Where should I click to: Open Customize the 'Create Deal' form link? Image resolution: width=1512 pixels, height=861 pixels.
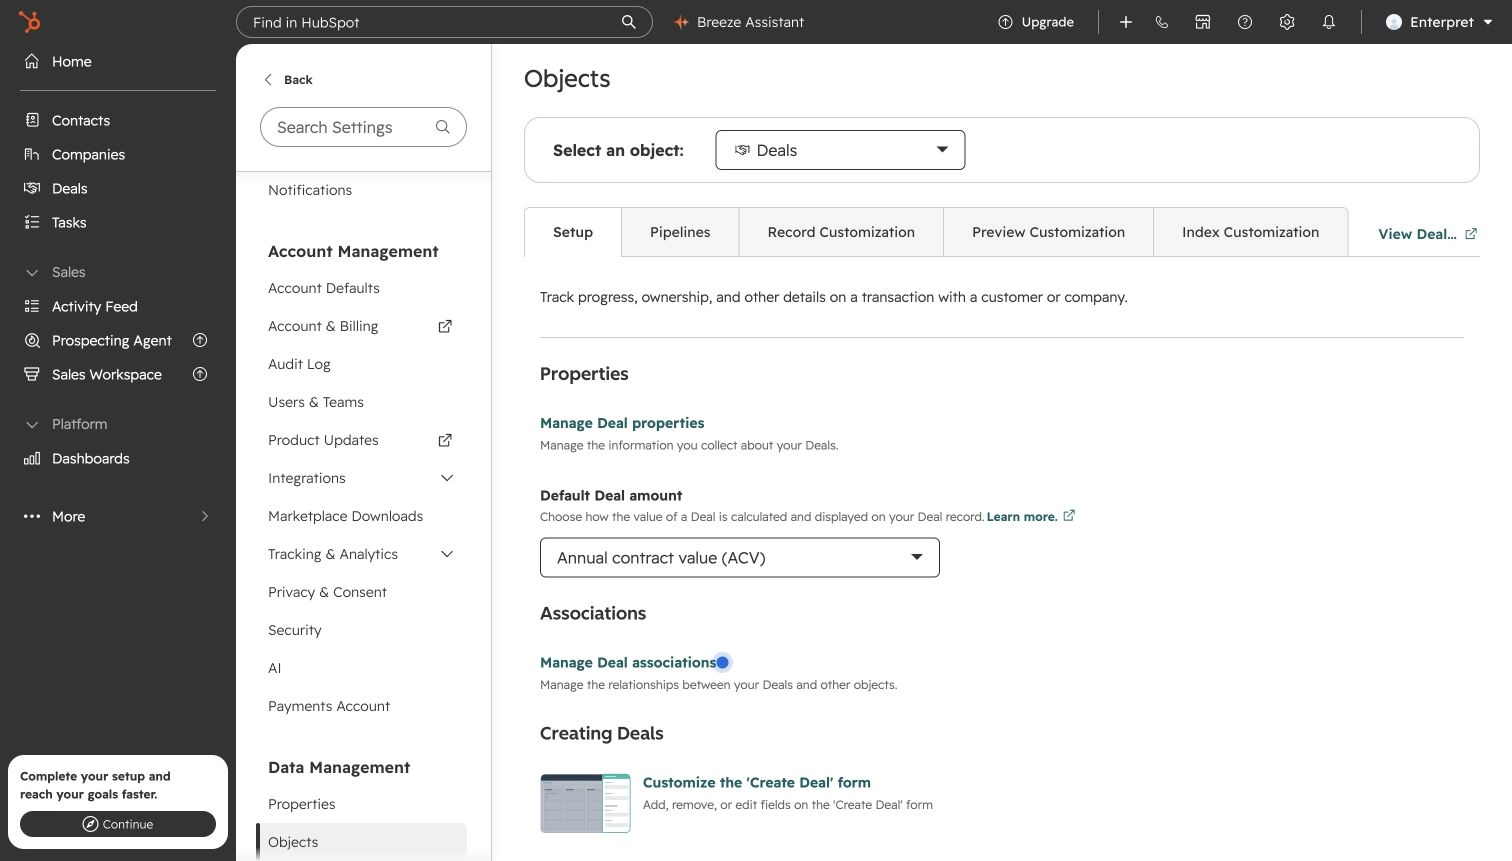click(756, 782)
